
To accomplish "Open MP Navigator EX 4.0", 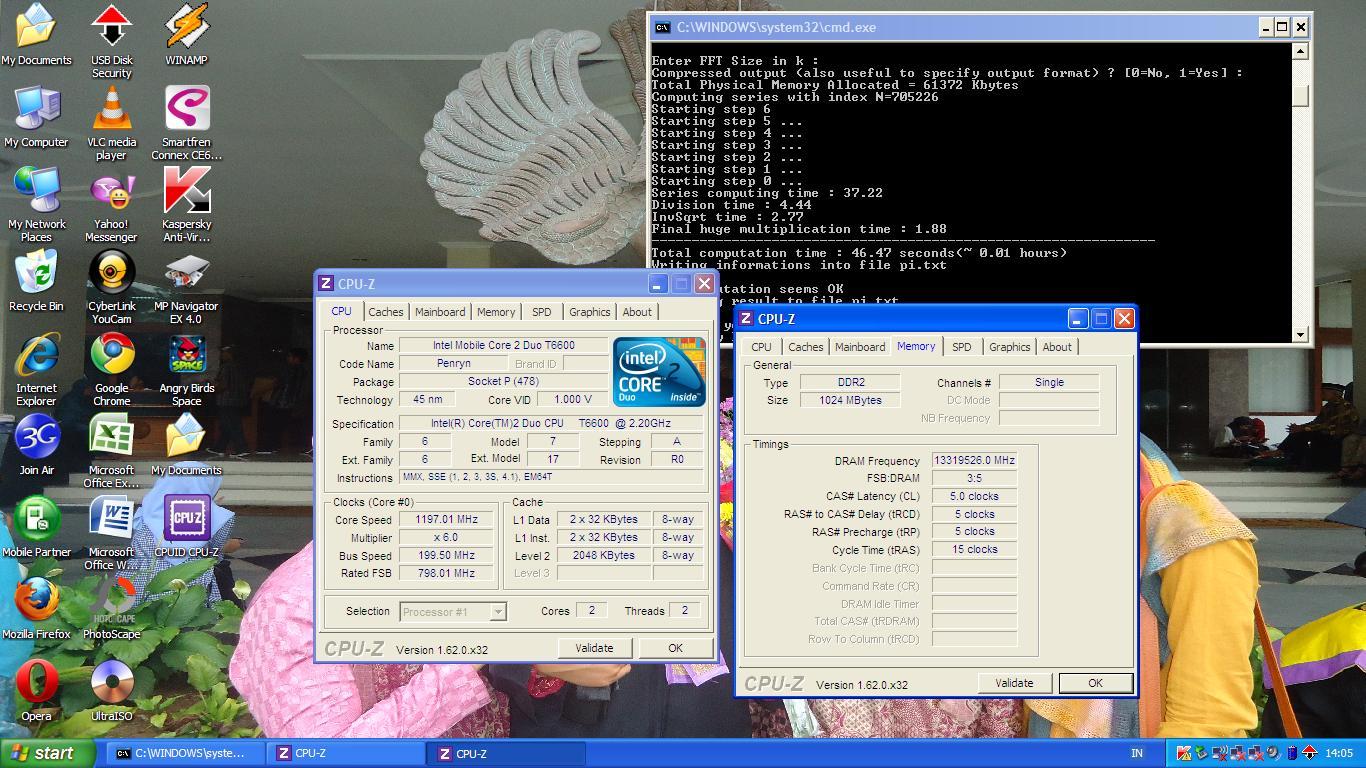I will [x=186, y=286].
